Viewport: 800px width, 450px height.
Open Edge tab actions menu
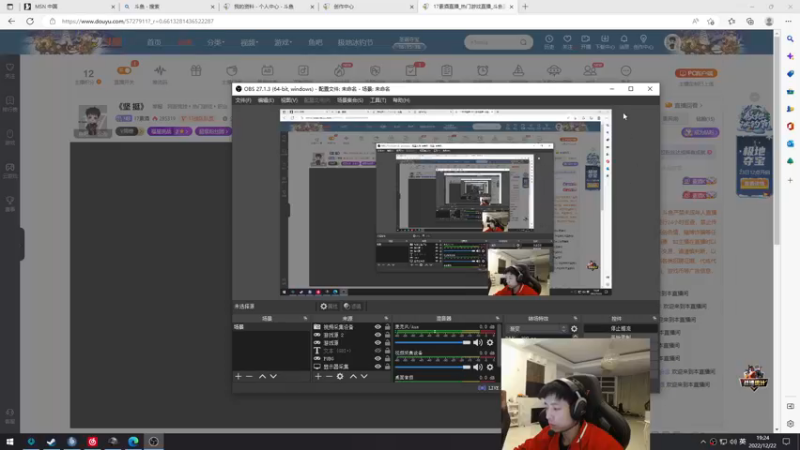point(10,7)
